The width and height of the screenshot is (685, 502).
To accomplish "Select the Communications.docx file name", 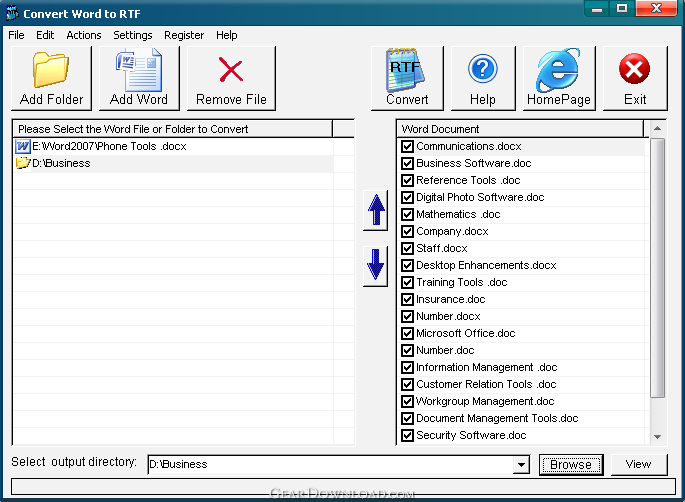I will coord(469,146).
